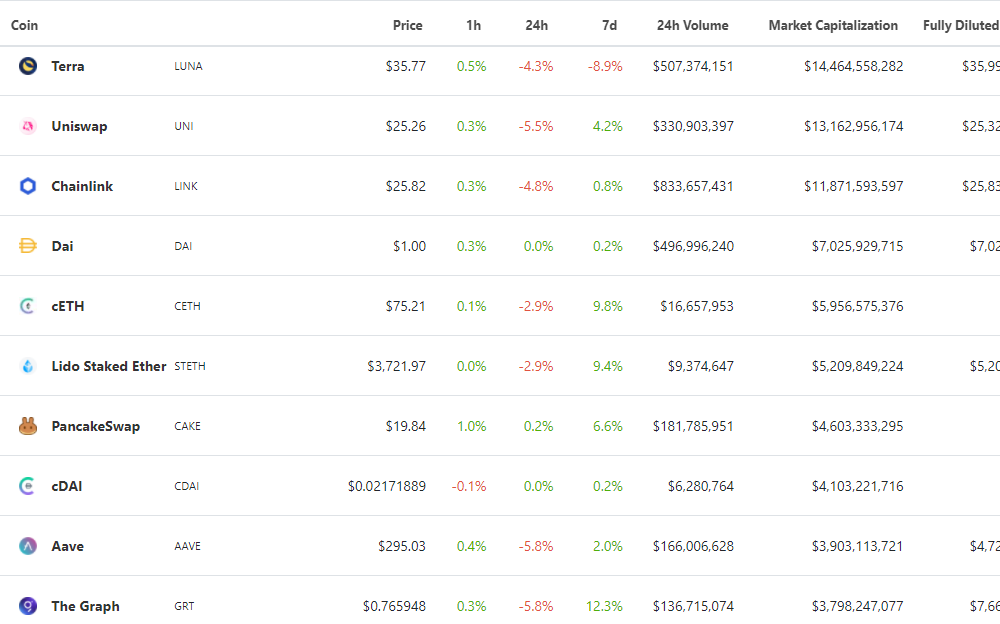1000x624 pixels.
Task: Click the LUNA ticker symbol
Action: (188, 66)
